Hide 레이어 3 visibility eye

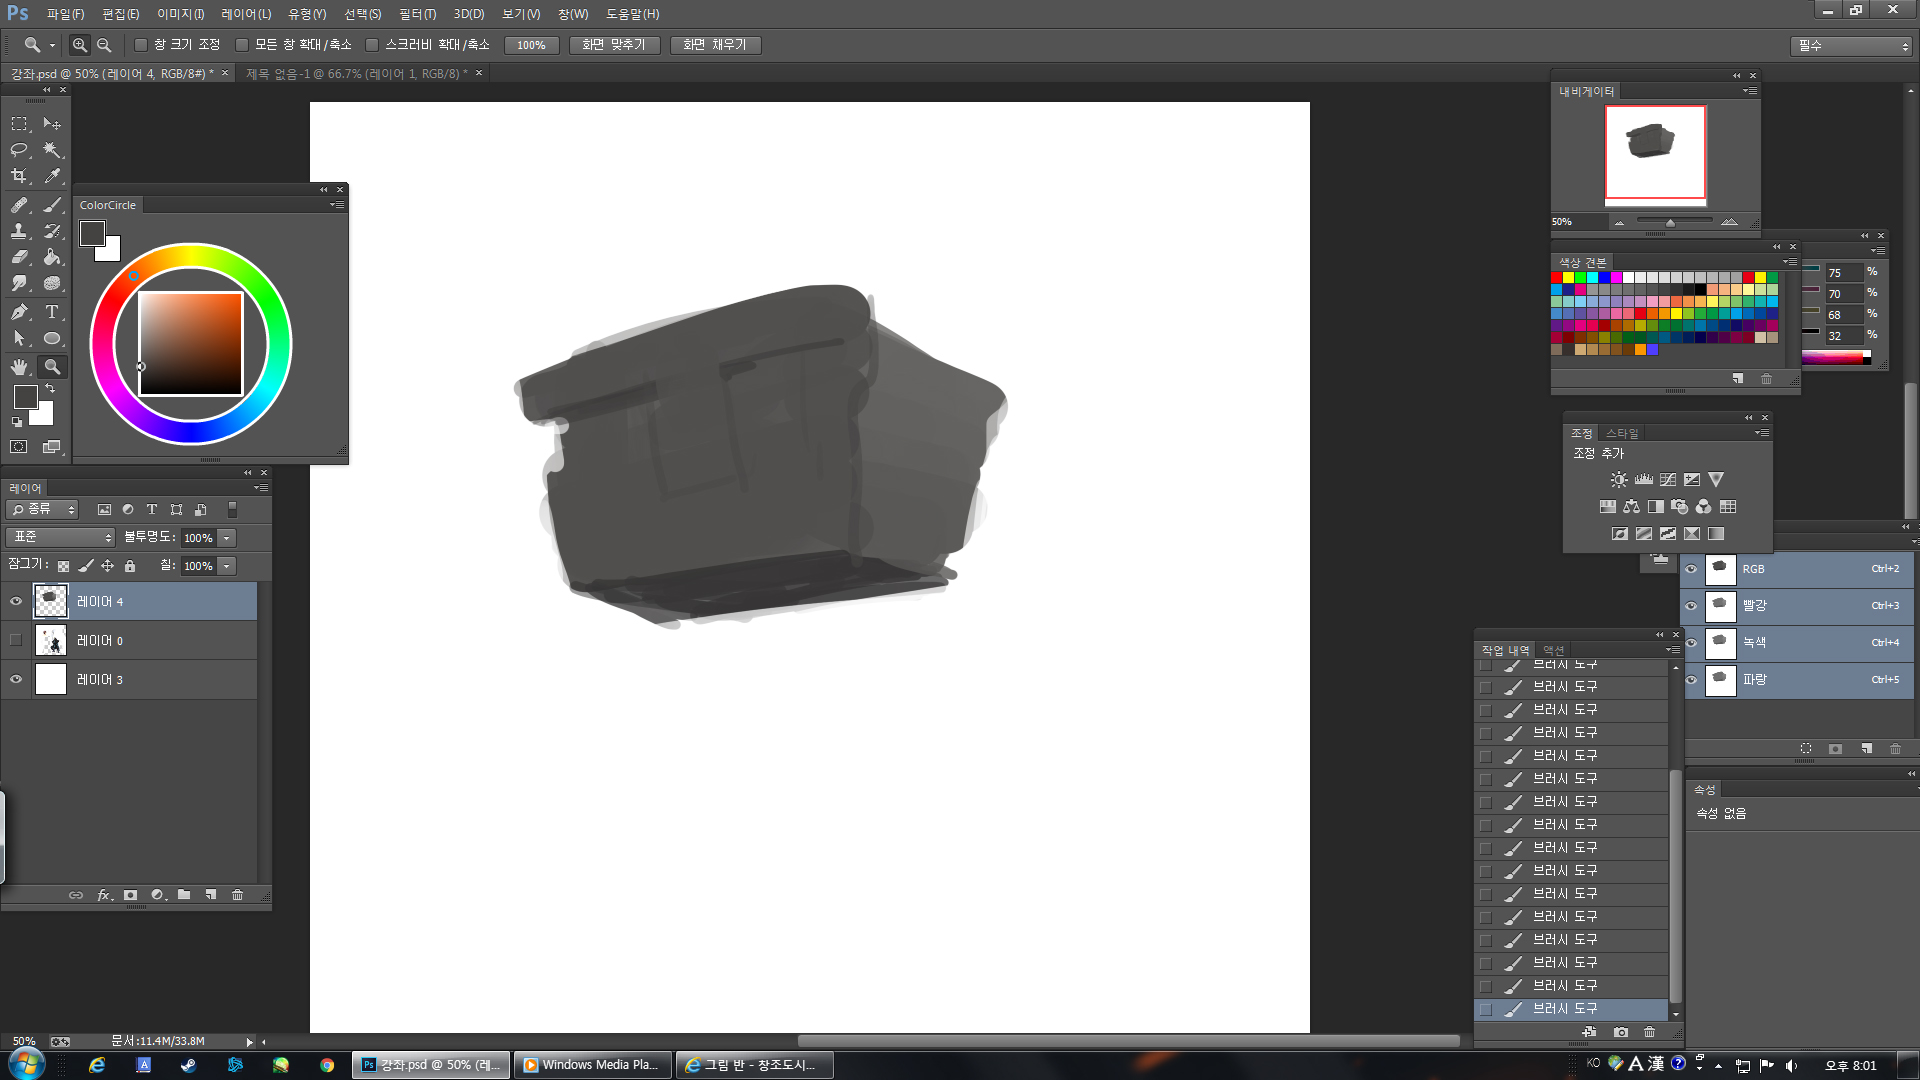tap(16, 679)
